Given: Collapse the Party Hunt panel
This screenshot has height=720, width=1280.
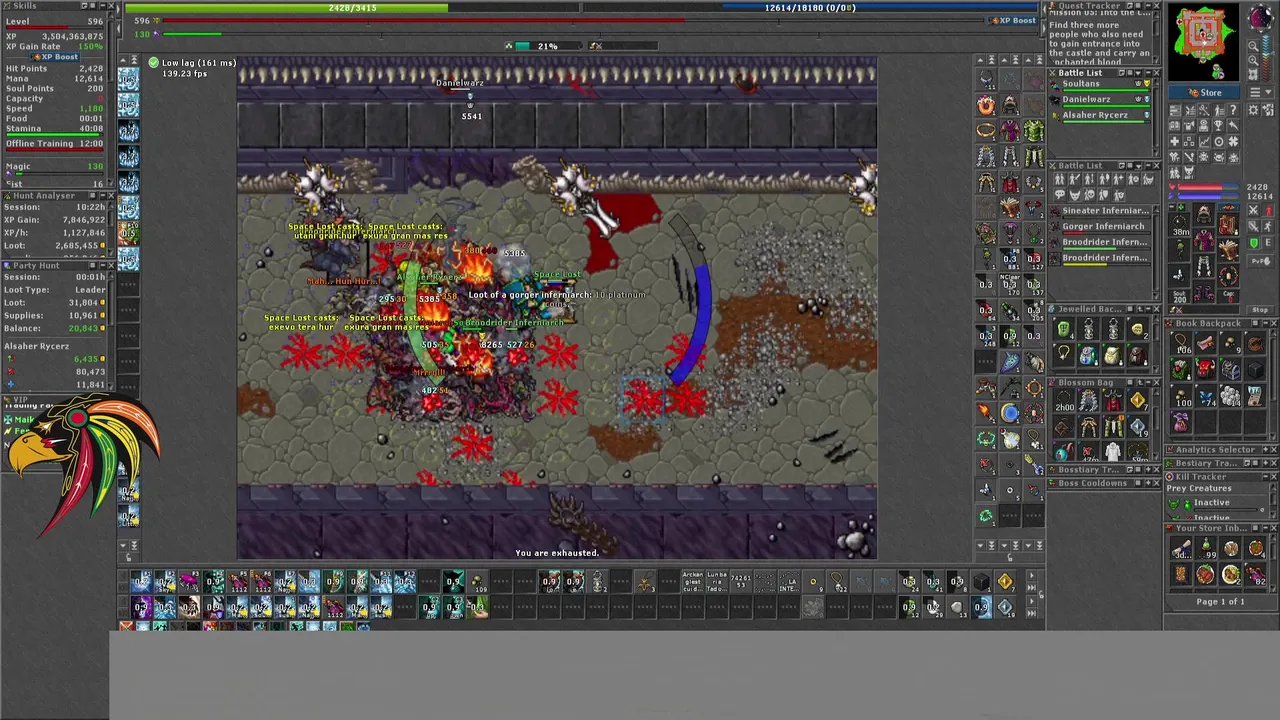Looking at the screenshot, I should [x=102, y=266].
